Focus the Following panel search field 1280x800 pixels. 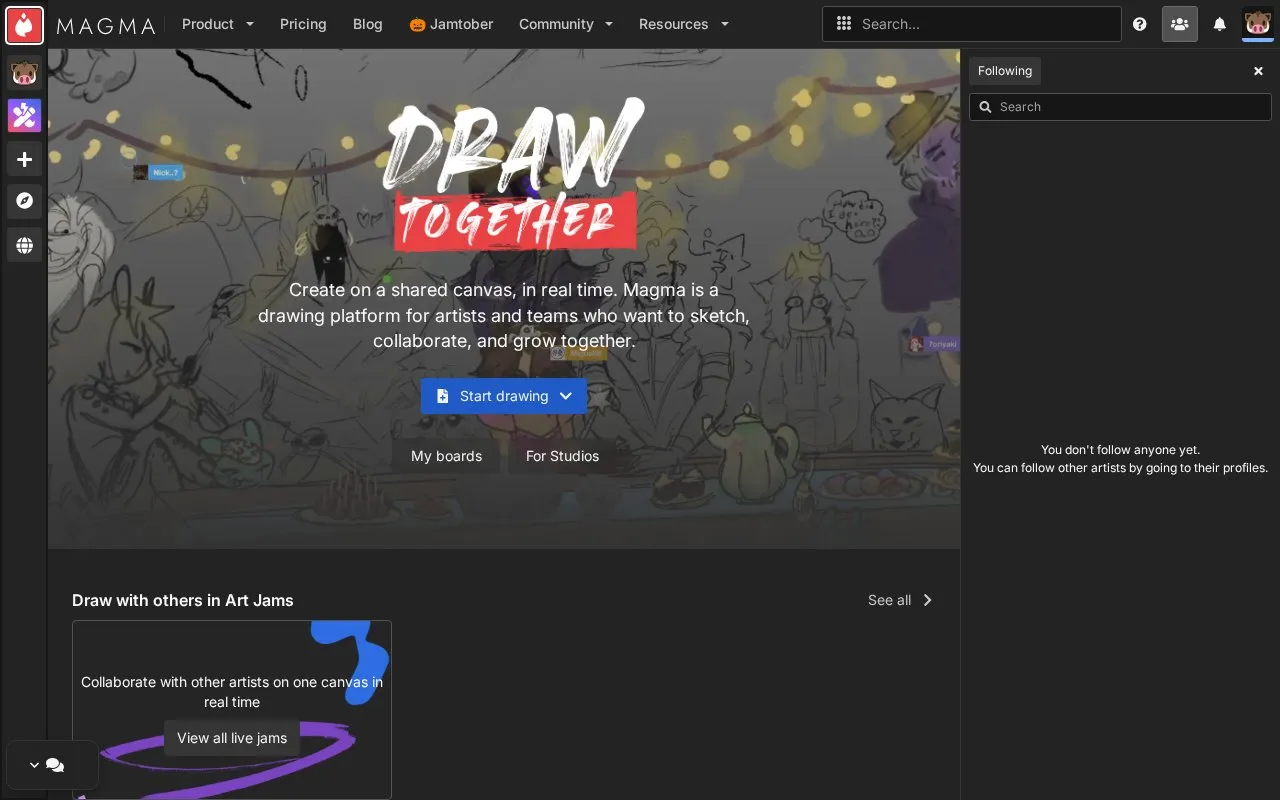(1120, 107)
